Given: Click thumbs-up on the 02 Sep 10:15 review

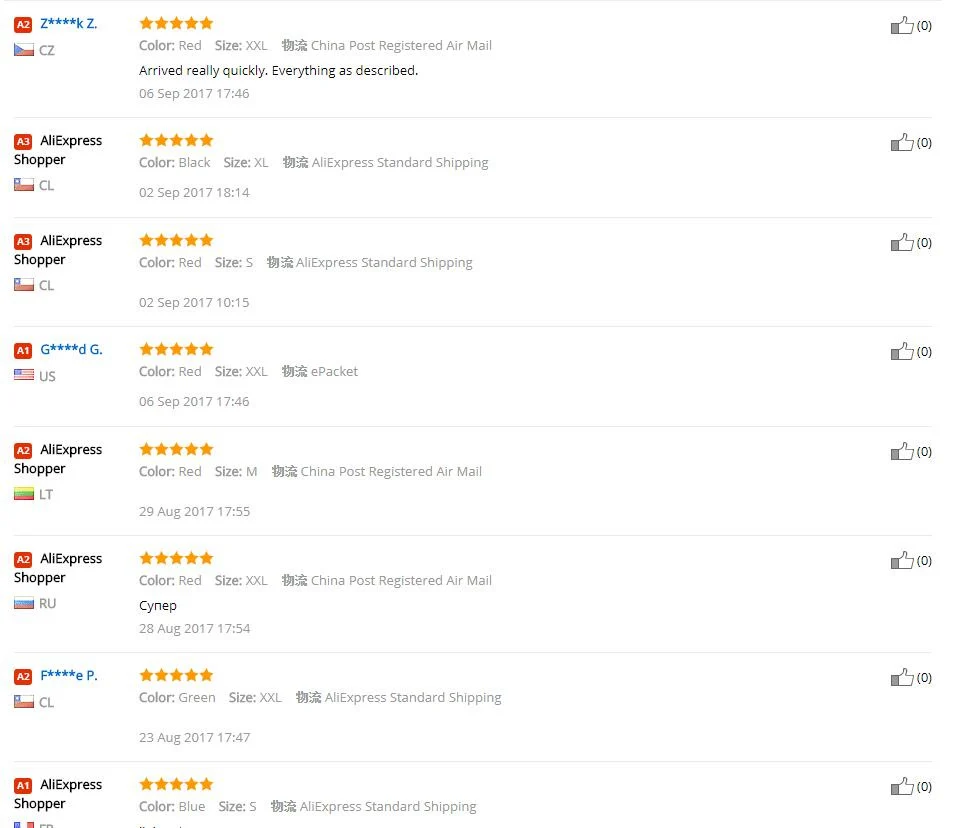Looking at the screenshot, I should pyautogui.click(x=902, y=242).
